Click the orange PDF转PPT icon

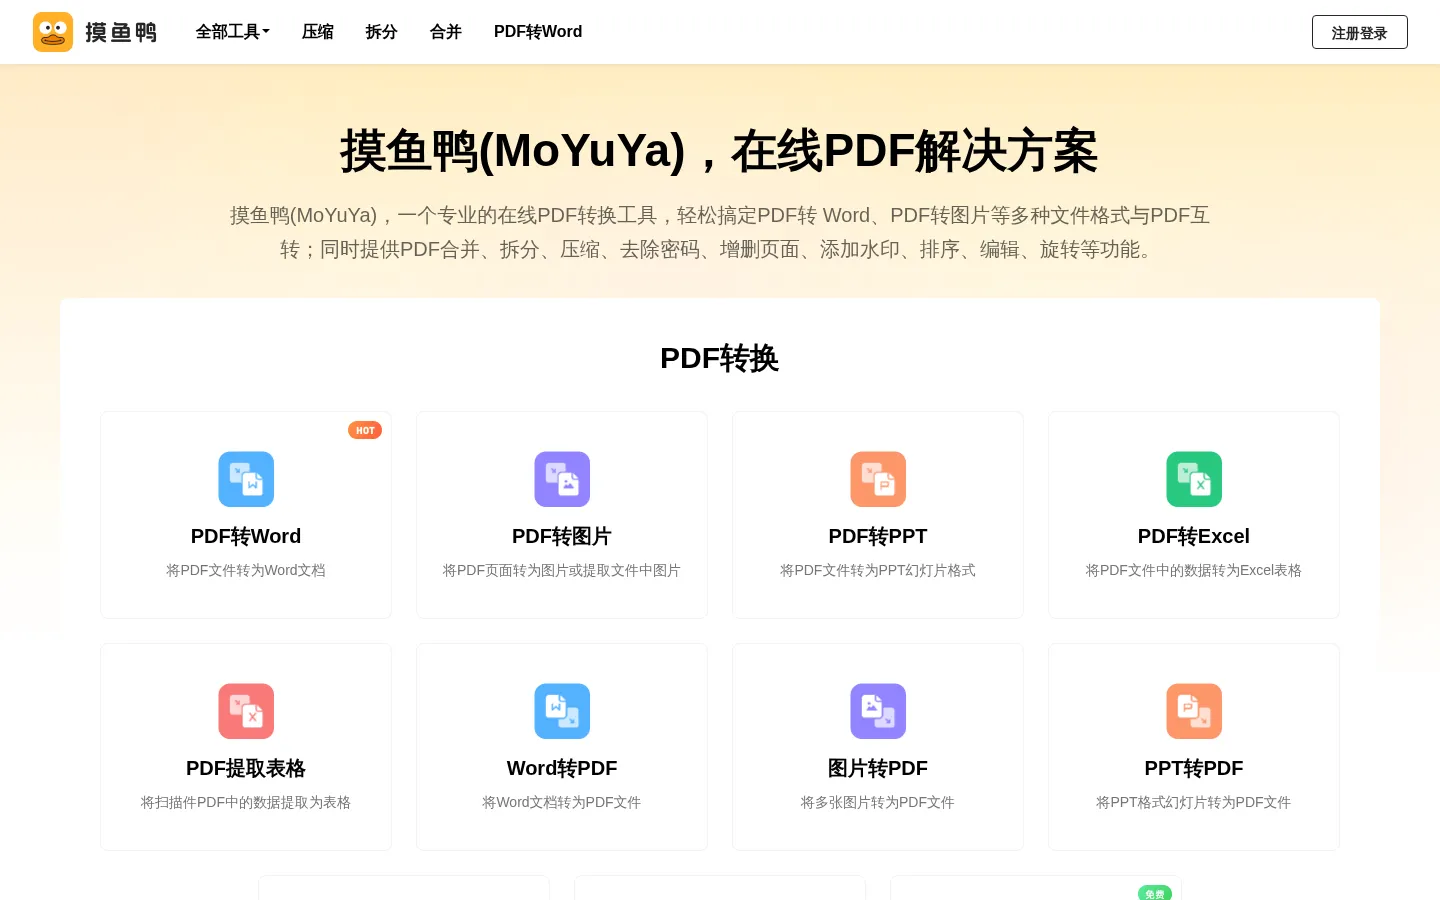878,479
